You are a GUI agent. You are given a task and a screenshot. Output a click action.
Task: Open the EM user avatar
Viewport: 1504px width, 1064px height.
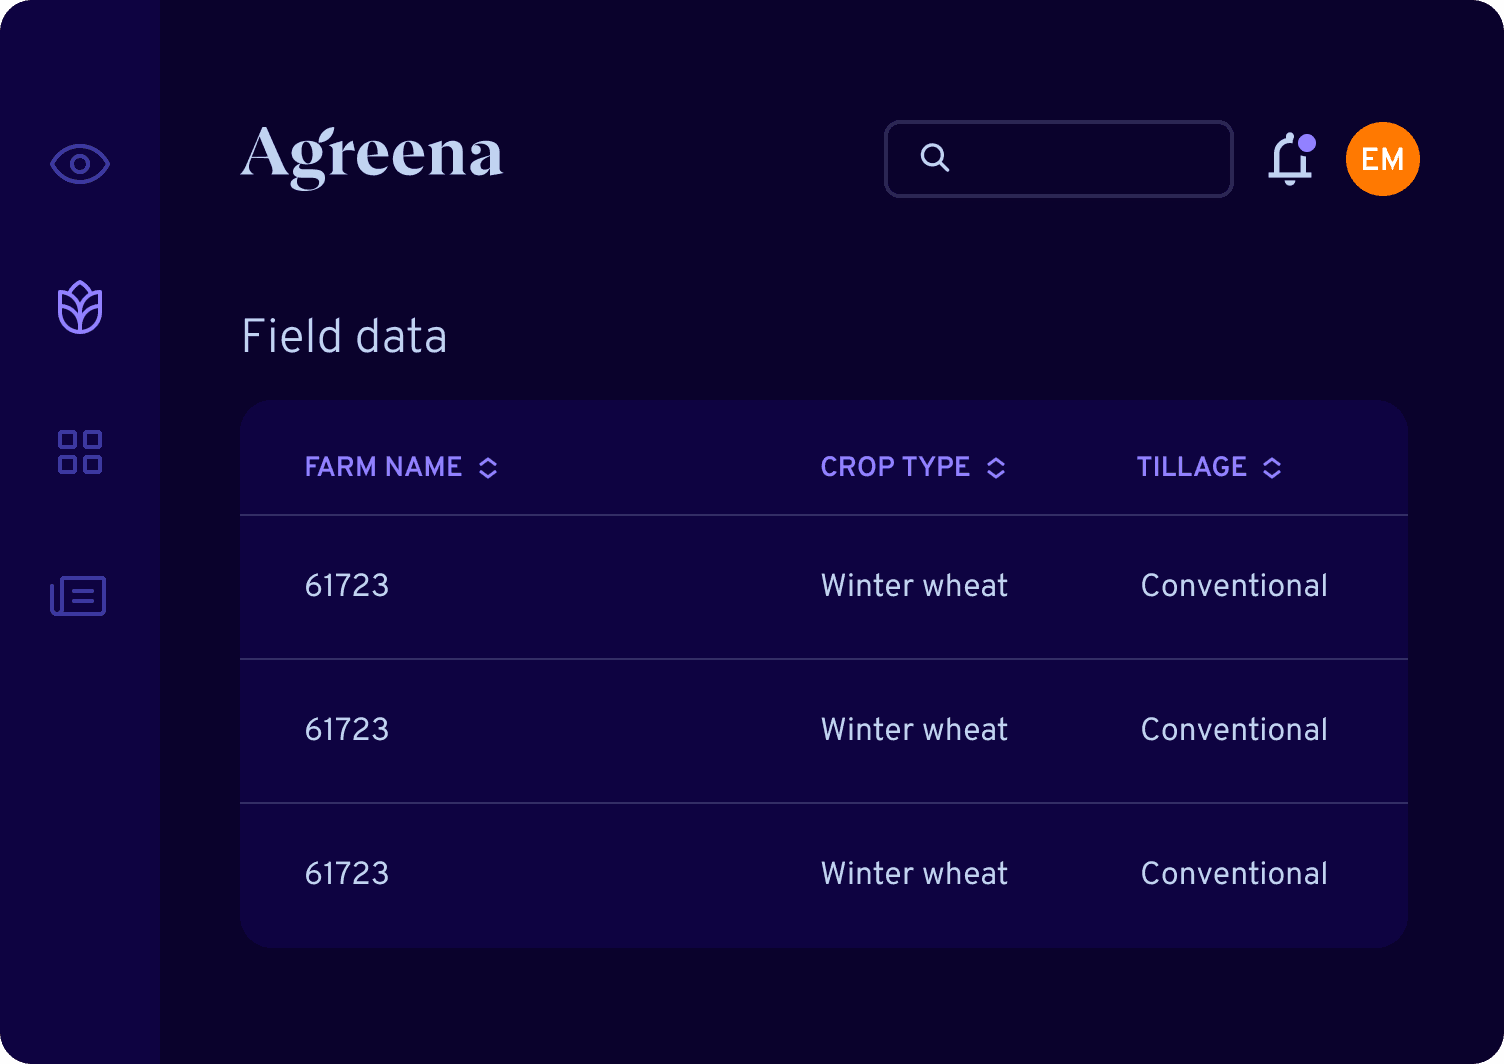1383,159
